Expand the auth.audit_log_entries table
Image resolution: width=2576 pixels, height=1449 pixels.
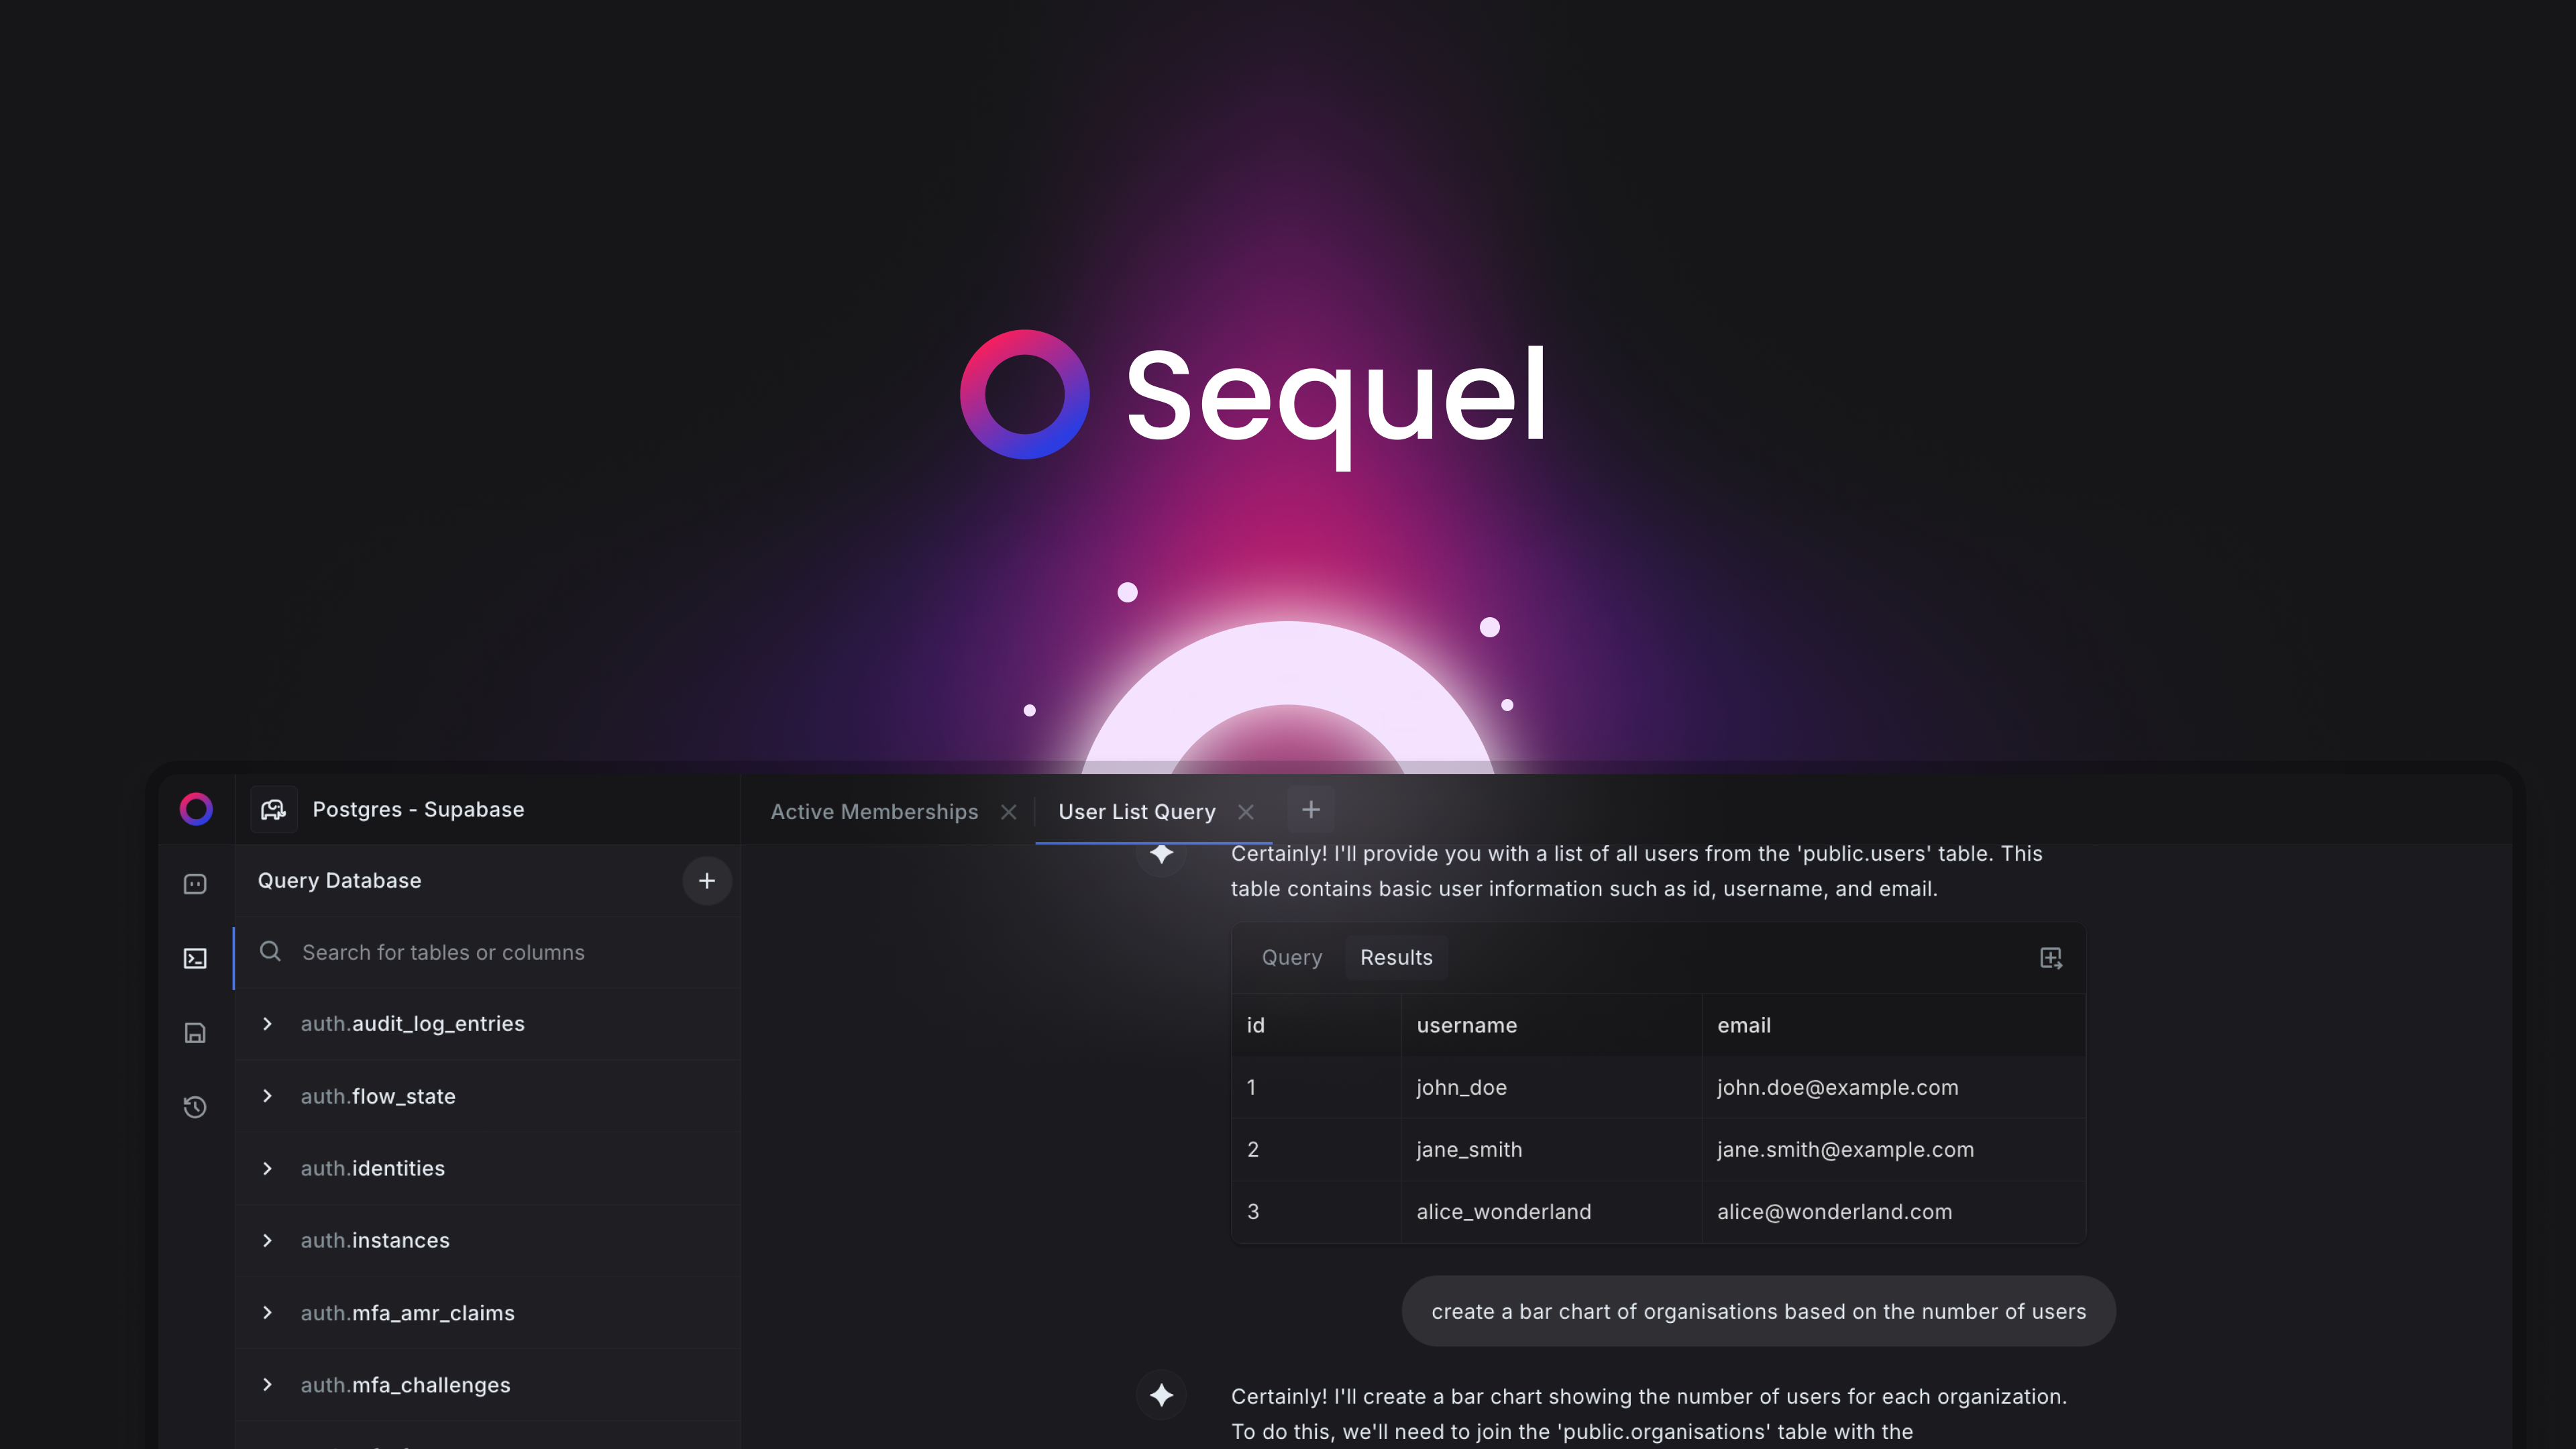point(266,1022)
